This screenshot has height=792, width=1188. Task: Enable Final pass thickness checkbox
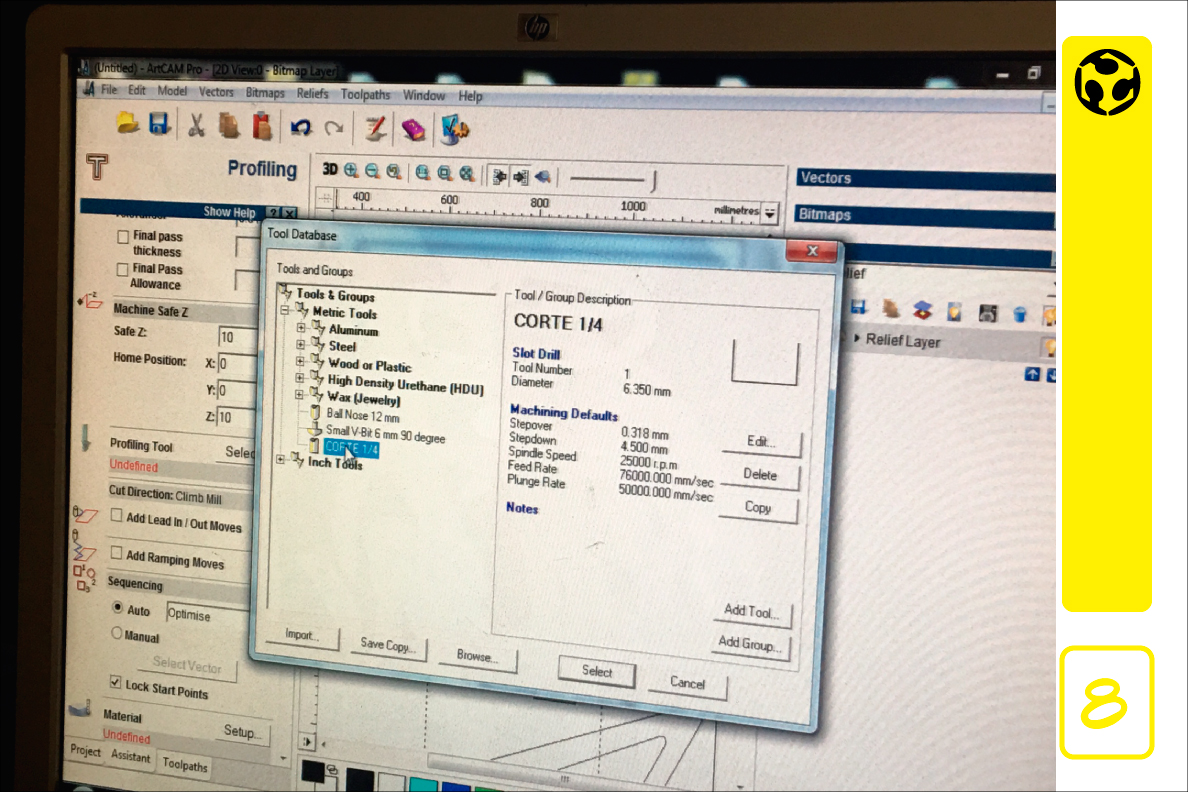click(x=123, y=236)
